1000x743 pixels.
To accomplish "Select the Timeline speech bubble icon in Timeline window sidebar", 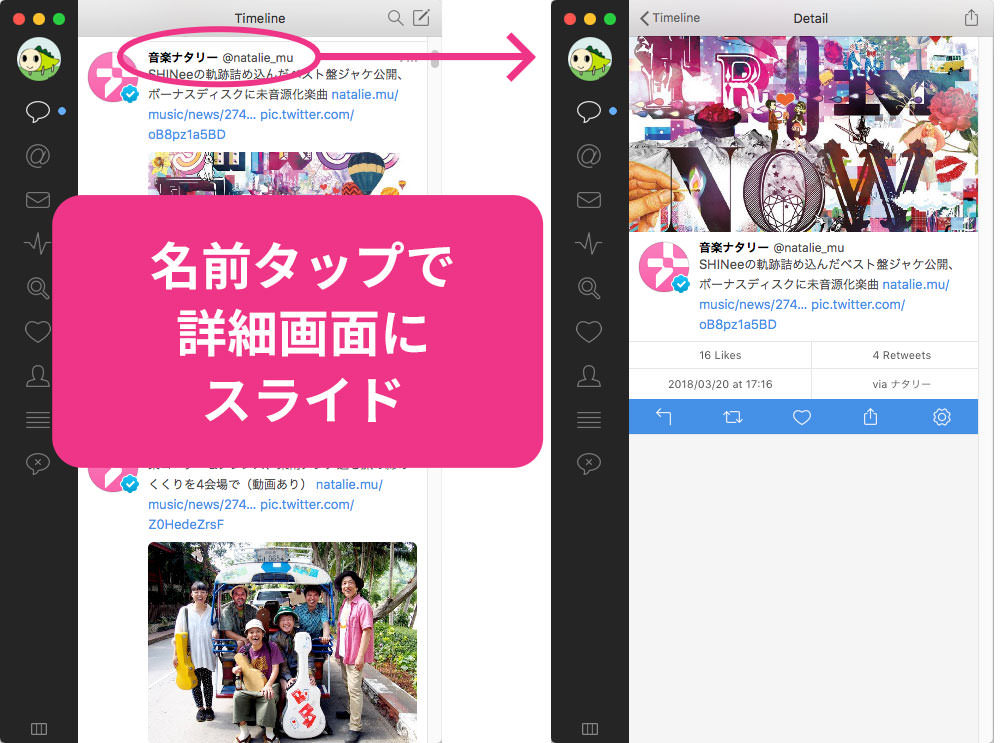I will pos(38,111).
